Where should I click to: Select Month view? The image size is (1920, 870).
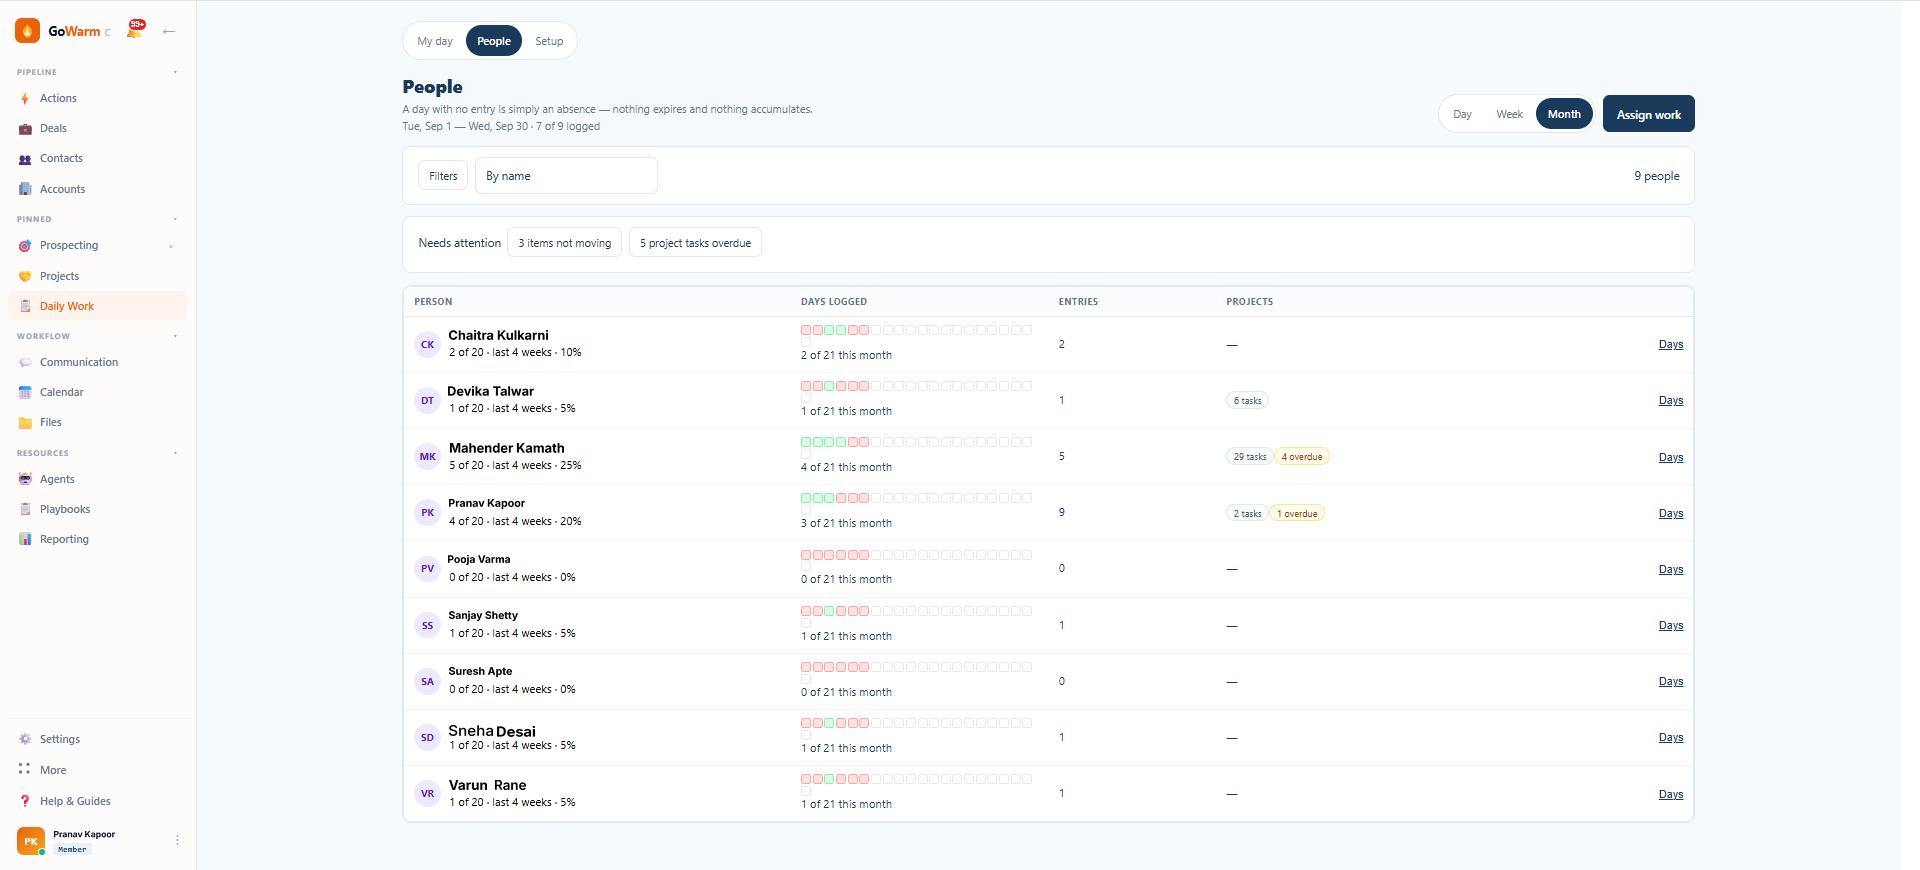[1564, 114]
